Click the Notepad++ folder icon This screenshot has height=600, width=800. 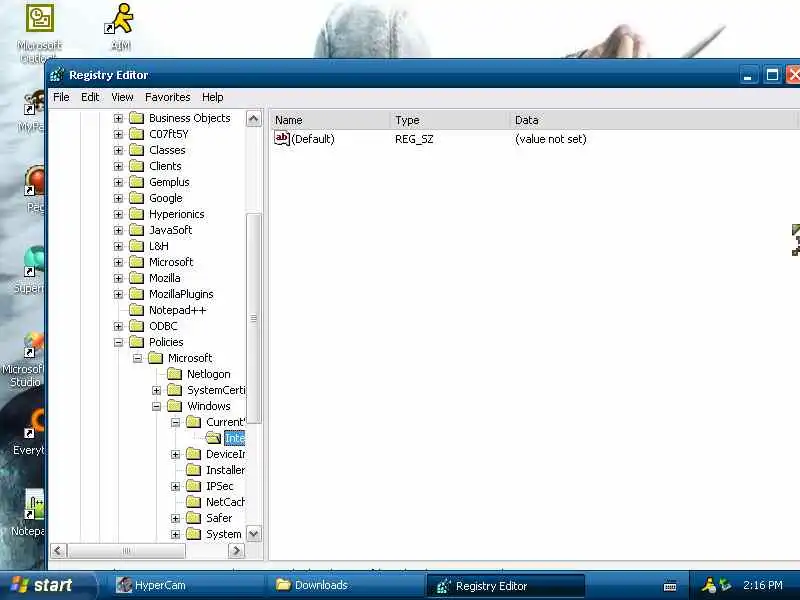pos(136,310)
